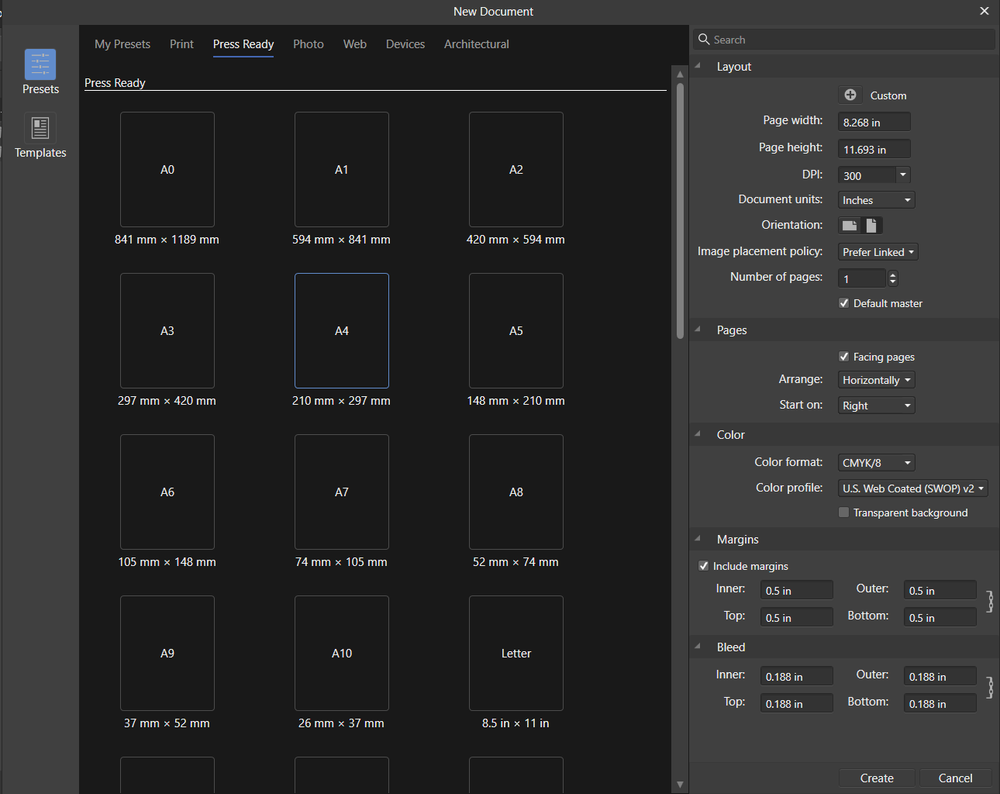Select the A2 preset thumbnail
1000x794 pixels.
pos(516,170)
